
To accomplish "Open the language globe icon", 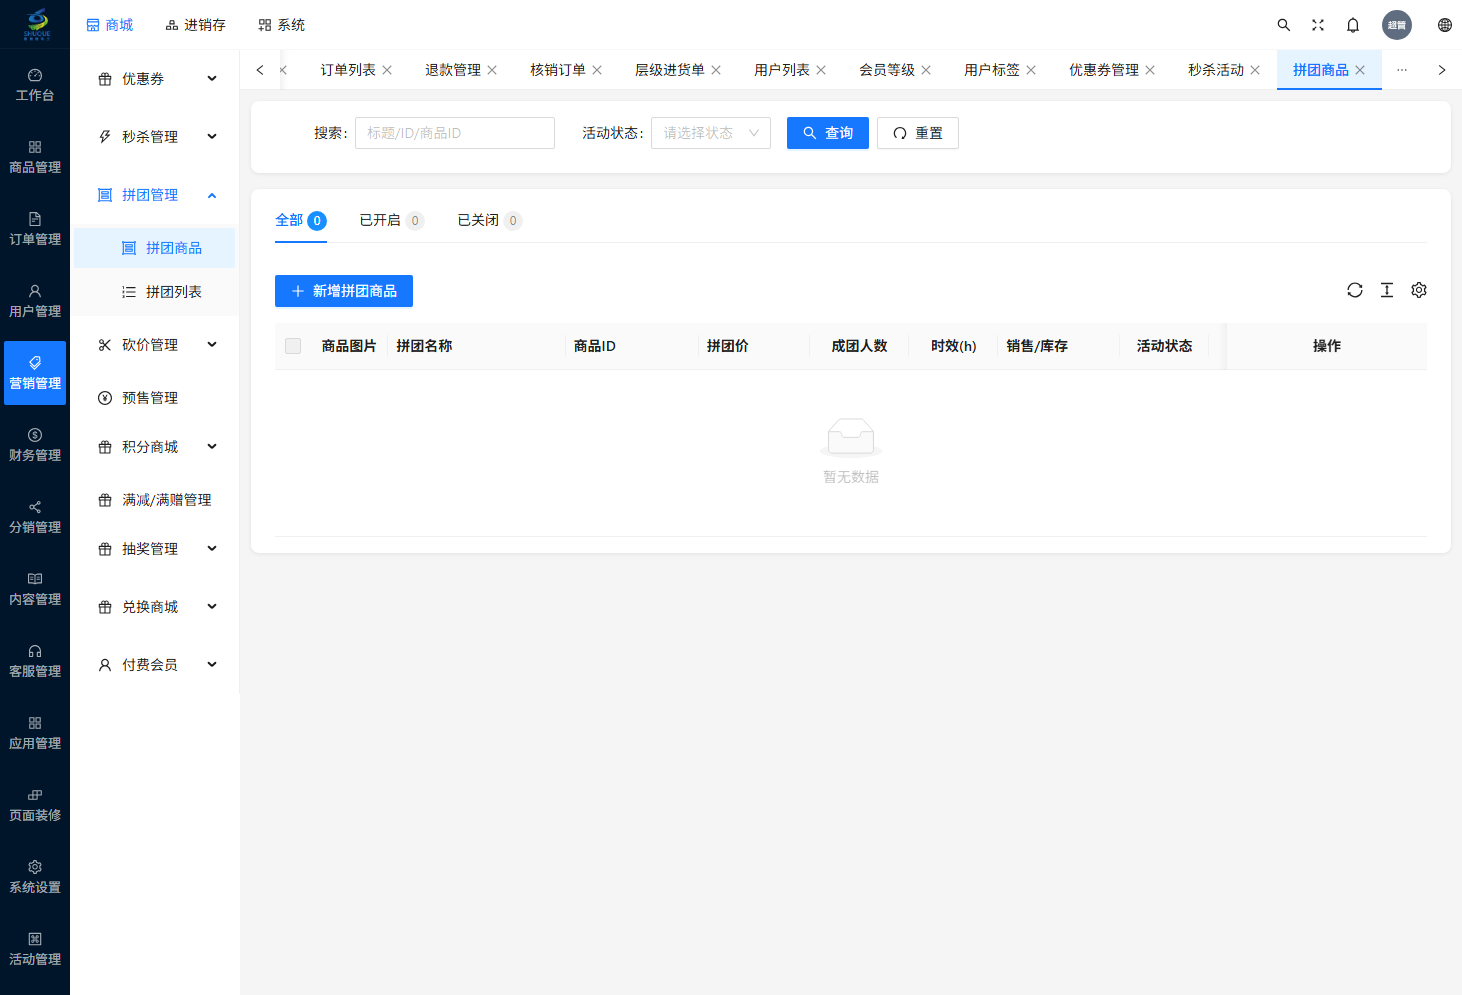I will [x=1445, y=25].
